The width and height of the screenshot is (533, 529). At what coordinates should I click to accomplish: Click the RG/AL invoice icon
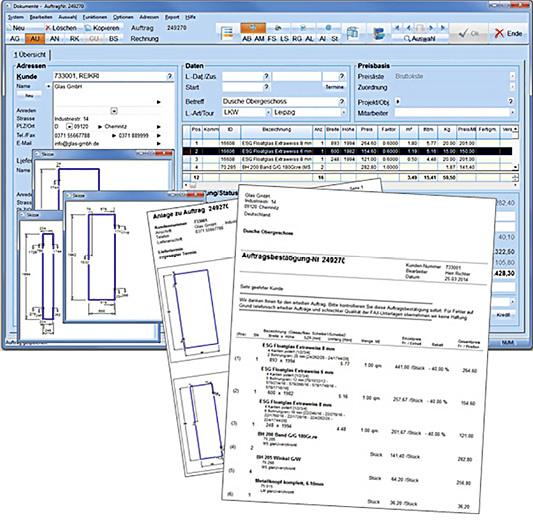303,28
